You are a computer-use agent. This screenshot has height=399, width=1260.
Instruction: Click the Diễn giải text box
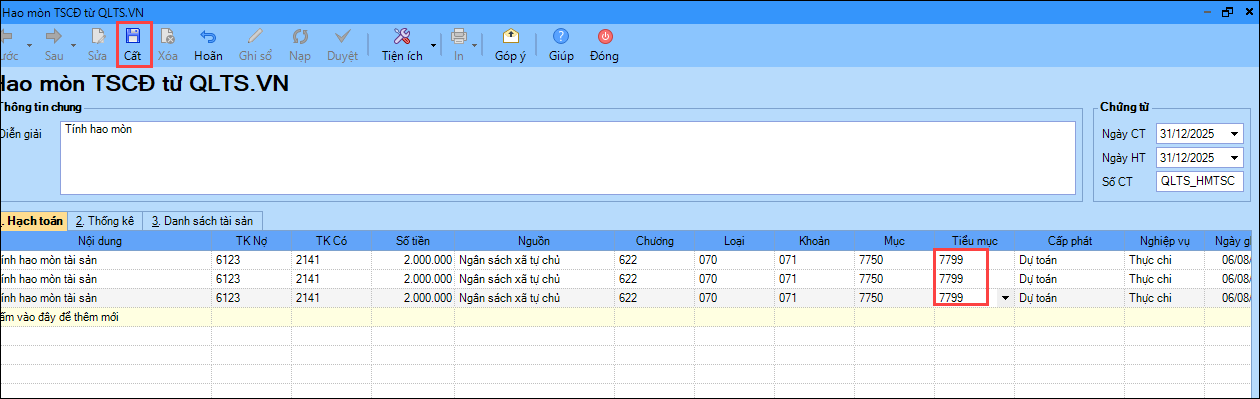click(567, 157)
